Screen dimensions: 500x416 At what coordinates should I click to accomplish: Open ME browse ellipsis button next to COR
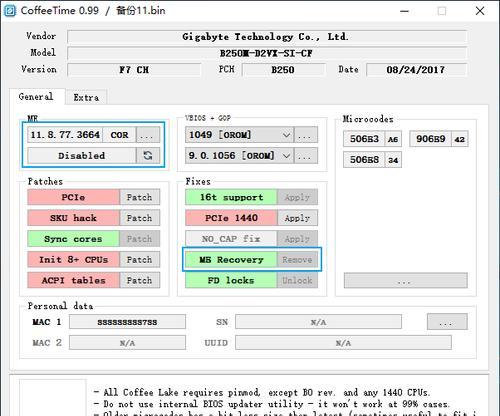pos(148,135)
